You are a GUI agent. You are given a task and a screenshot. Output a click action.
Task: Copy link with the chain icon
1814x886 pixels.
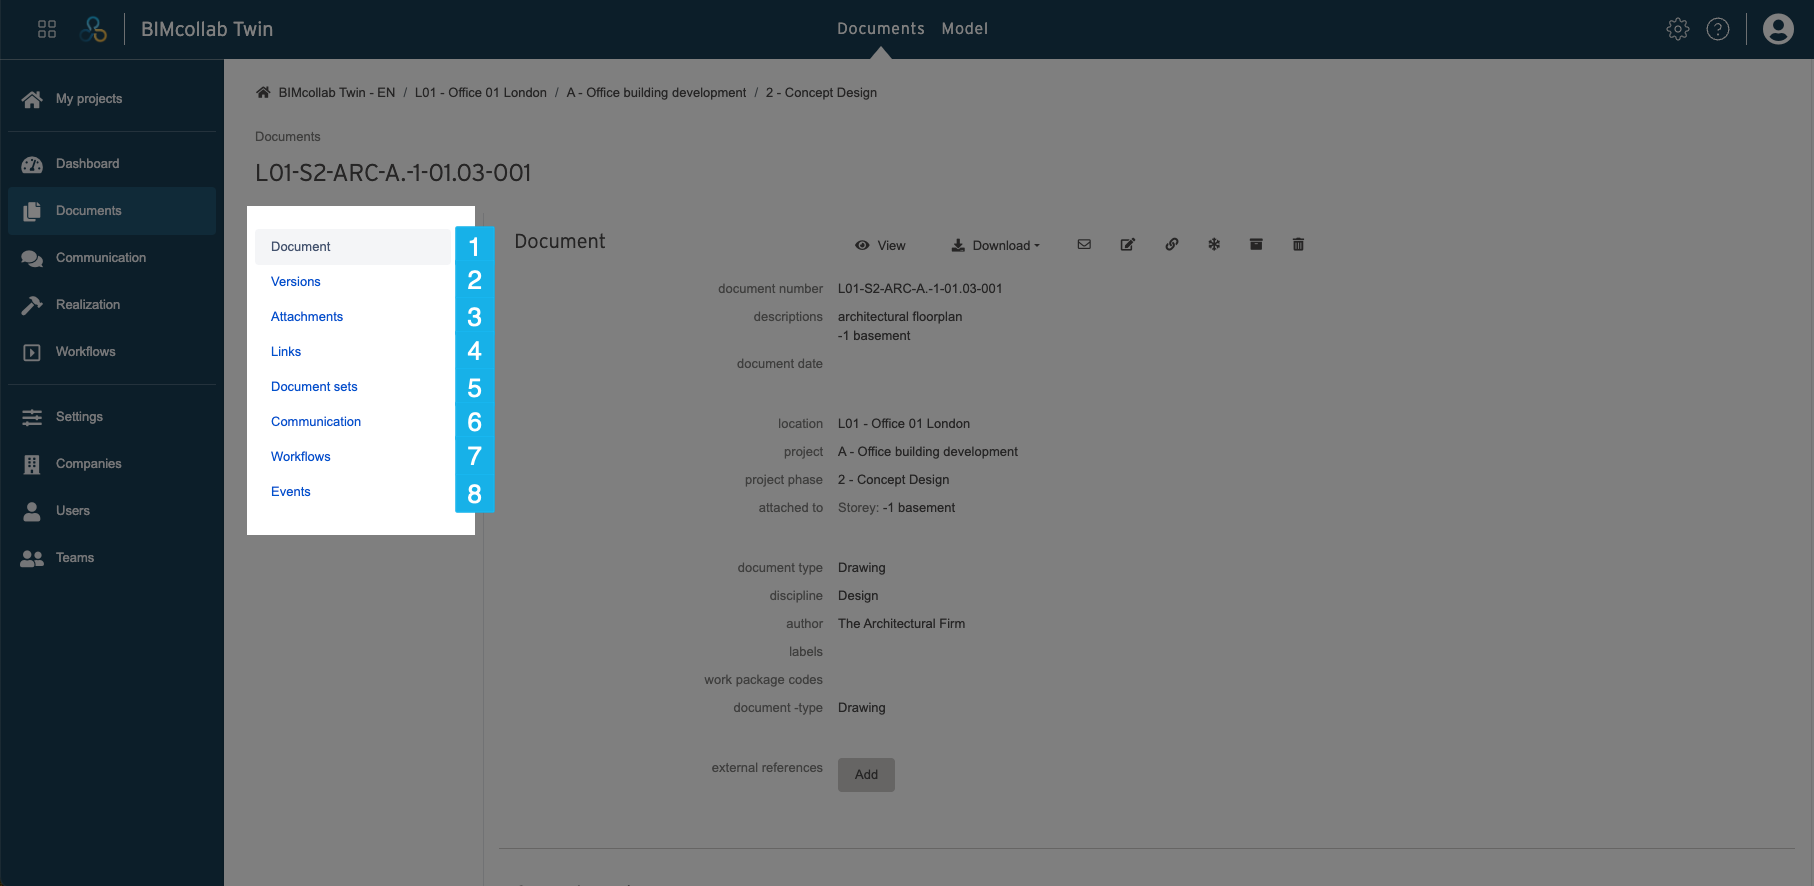point(1172,244)
